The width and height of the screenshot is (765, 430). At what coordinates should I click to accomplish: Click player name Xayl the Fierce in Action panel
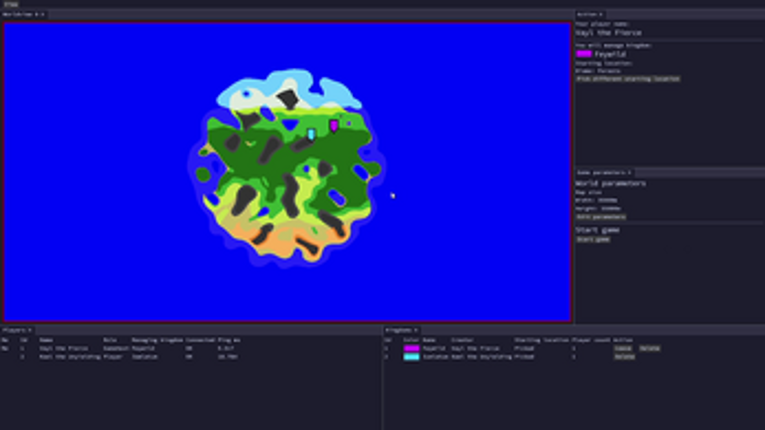coord(608,33)
